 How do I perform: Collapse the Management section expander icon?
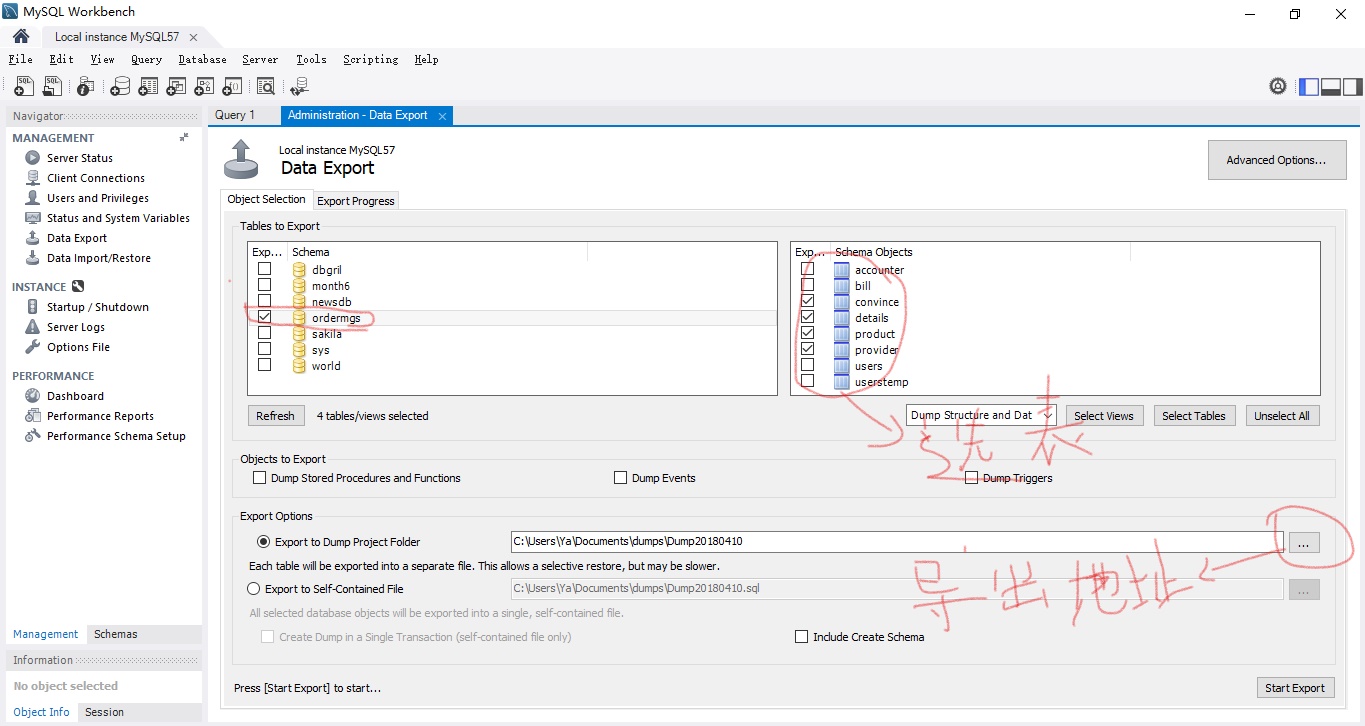click(184, 138)
